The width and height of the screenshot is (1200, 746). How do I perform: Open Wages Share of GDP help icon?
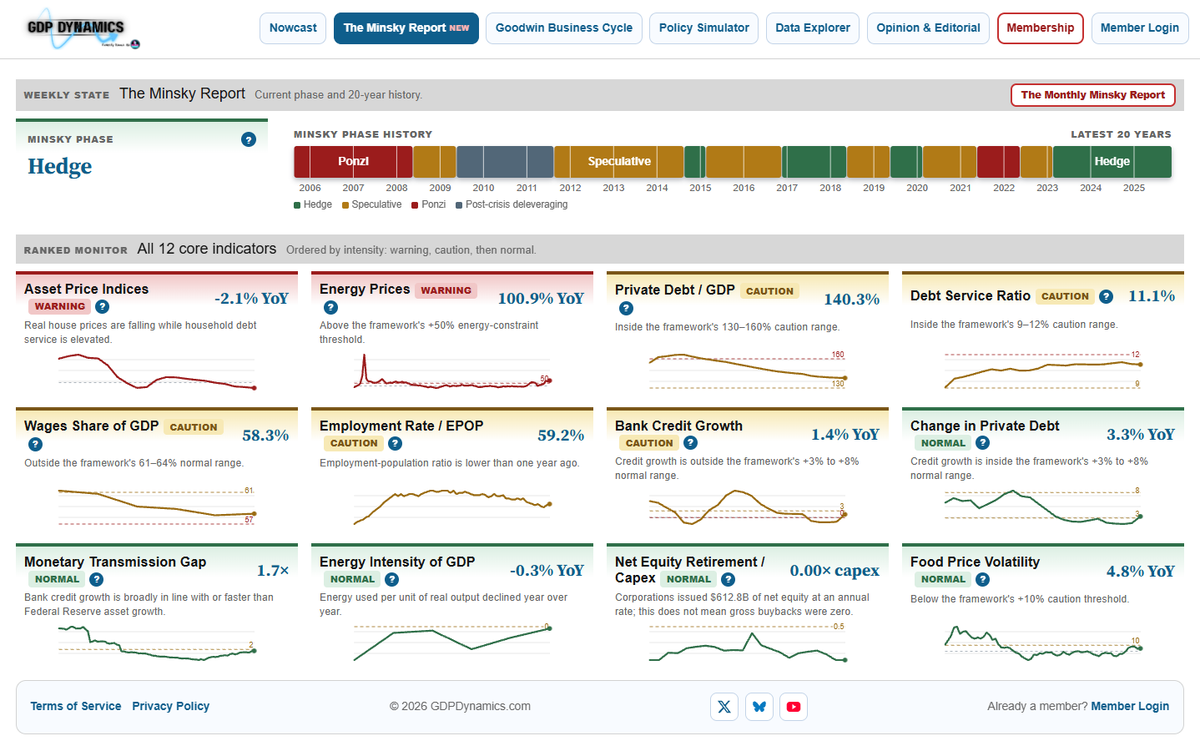35,444
